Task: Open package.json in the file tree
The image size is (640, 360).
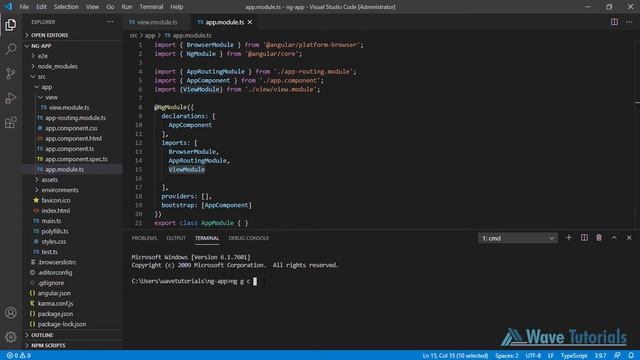Action: click(55, 314)
